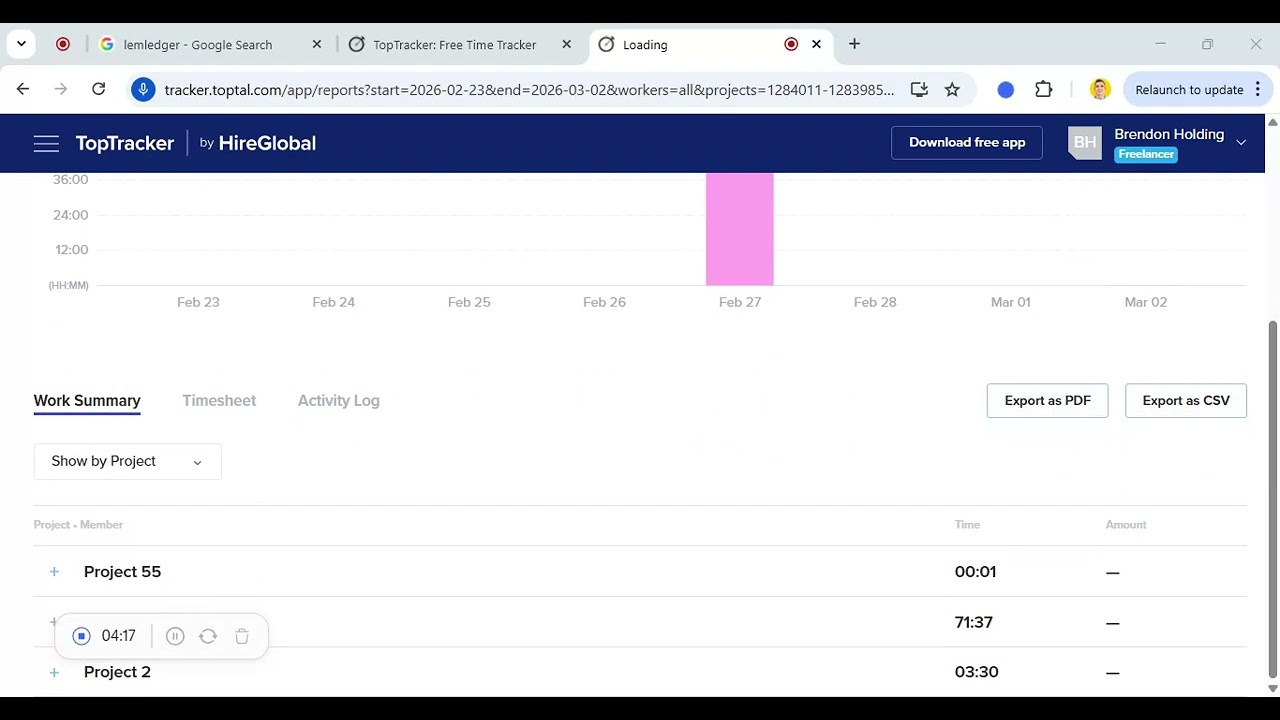1280x720 pixels.
Task: Click the Freelancer badge
Action: (x=1146, y=155)
